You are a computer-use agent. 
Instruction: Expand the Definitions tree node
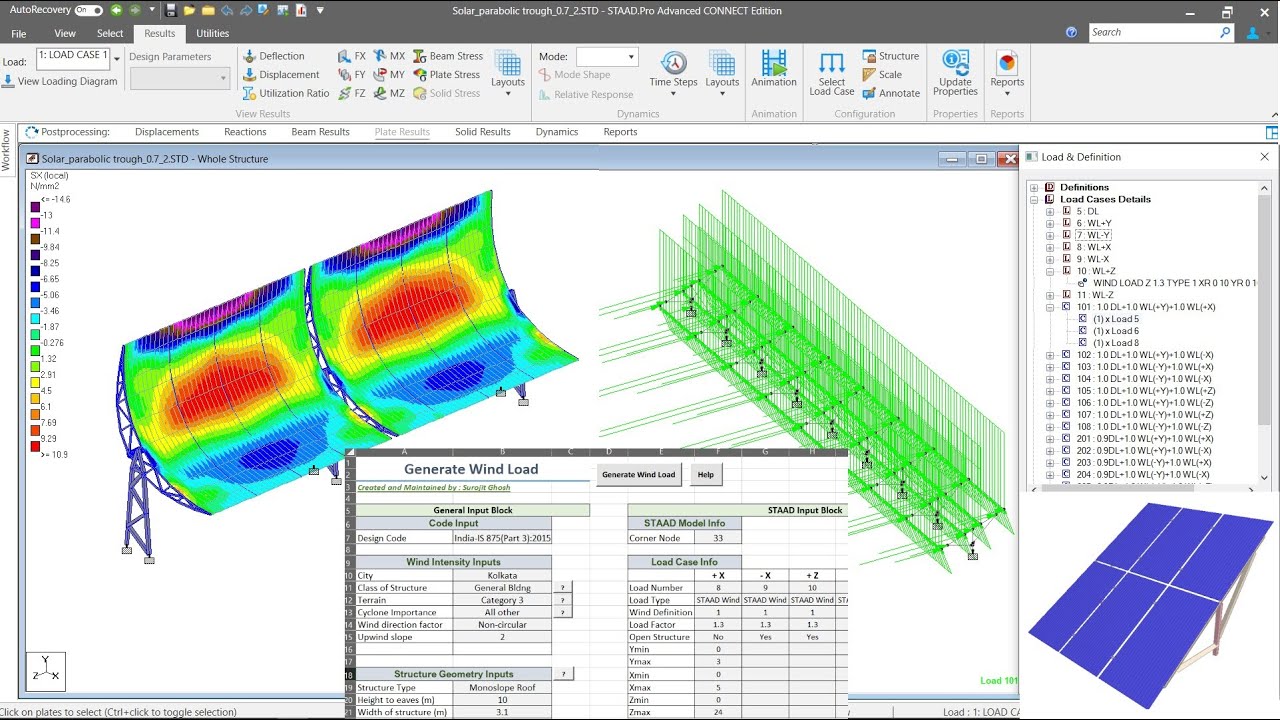coord(1034,187)
